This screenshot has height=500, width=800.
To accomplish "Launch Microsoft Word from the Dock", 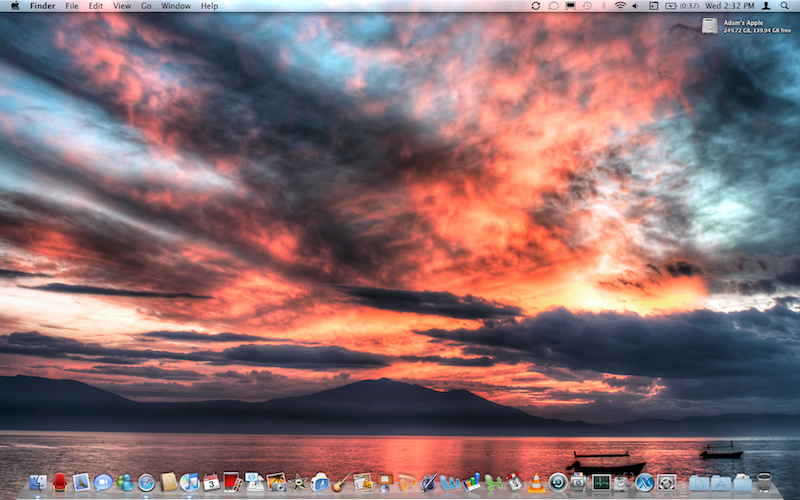I will [x=450, y=482].
